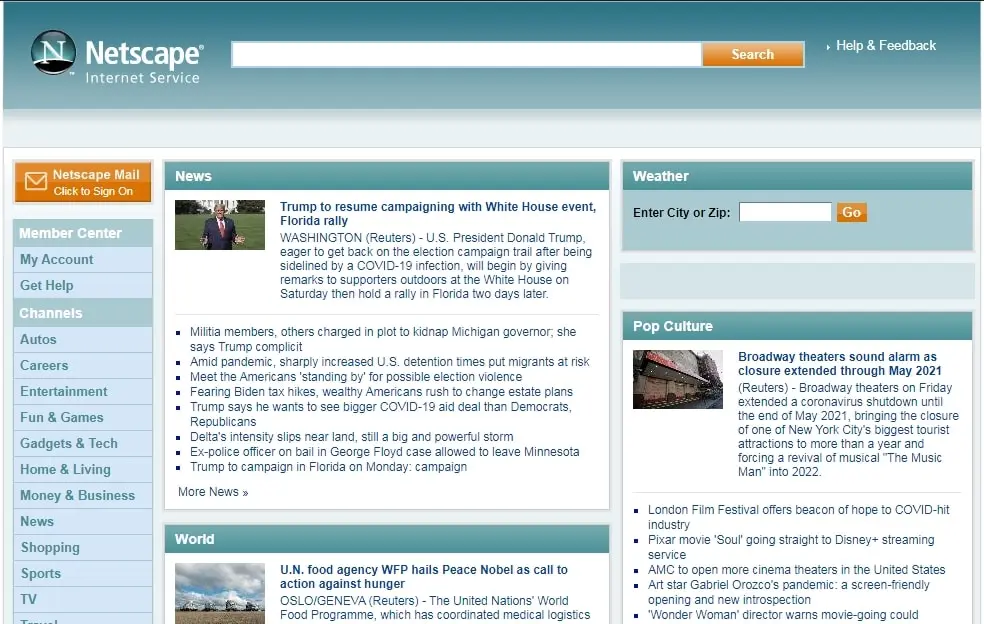The width and height of the screenshot is (984, 624).
Task: Open AMC cinema theaters reopening story
Action: point(796,570)
